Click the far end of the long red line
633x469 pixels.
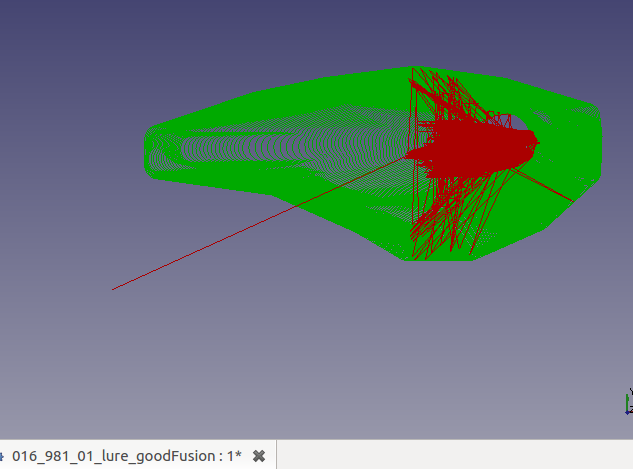tap(113, 289)
